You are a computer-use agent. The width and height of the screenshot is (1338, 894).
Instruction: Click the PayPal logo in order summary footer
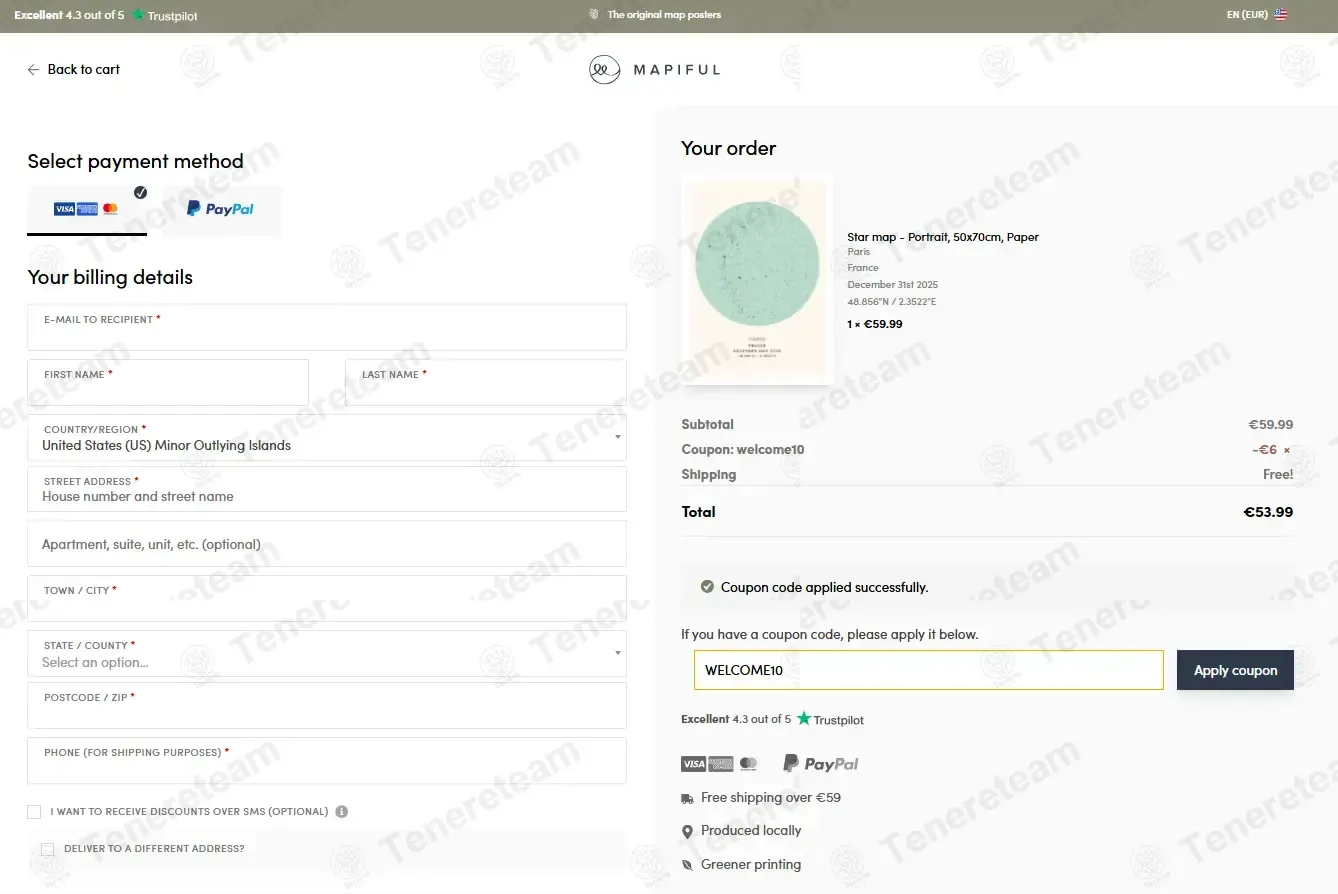click(x=820, y=764)
